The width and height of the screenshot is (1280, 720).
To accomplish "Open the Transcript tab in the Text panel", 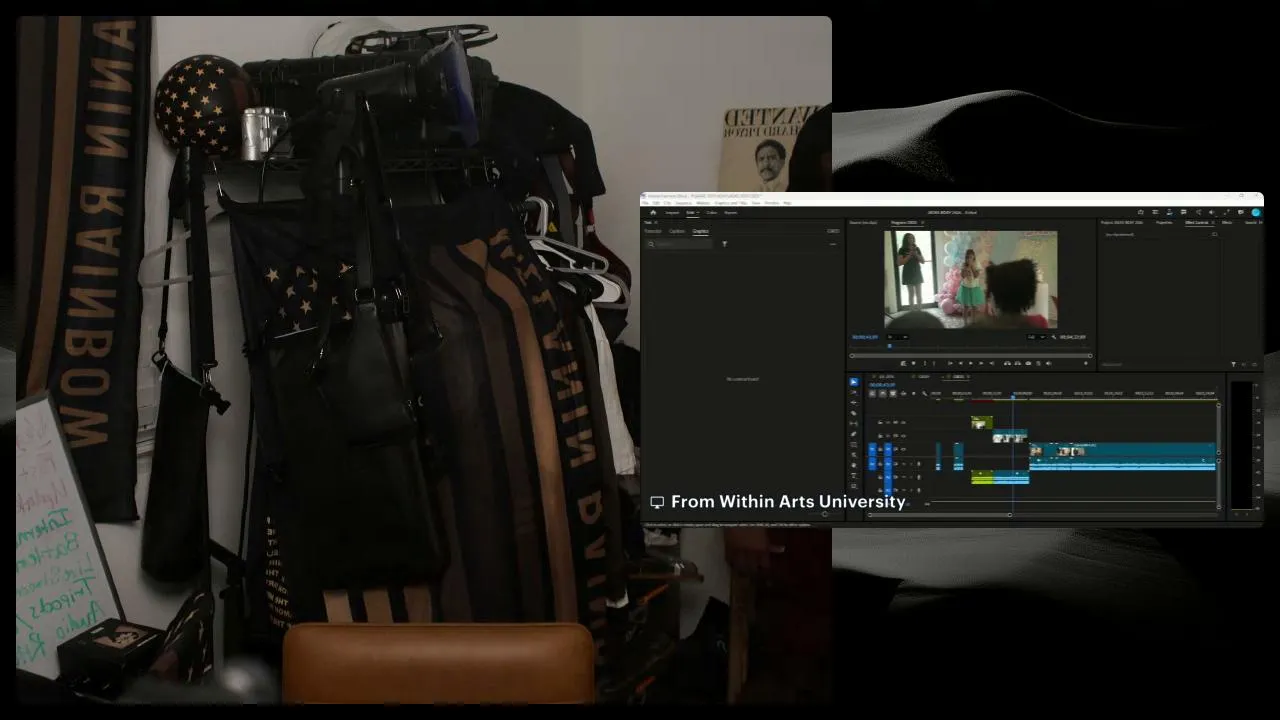I will pyautogui.click(x=652, y=231).
